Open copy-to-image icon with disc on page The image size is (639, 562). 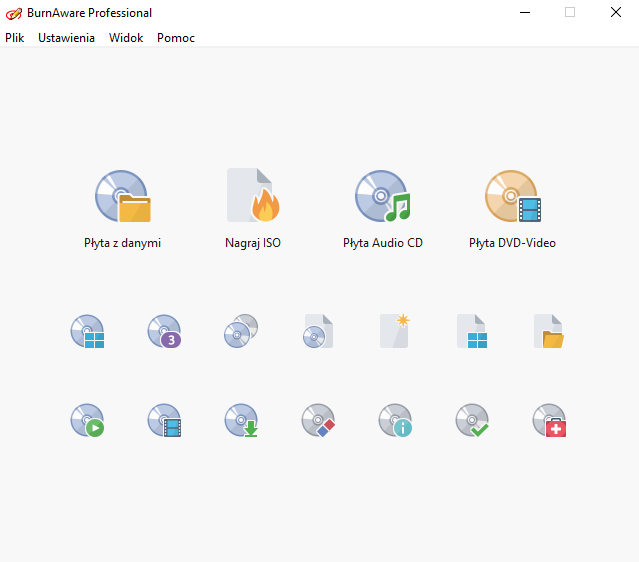[x=318, y=331]
